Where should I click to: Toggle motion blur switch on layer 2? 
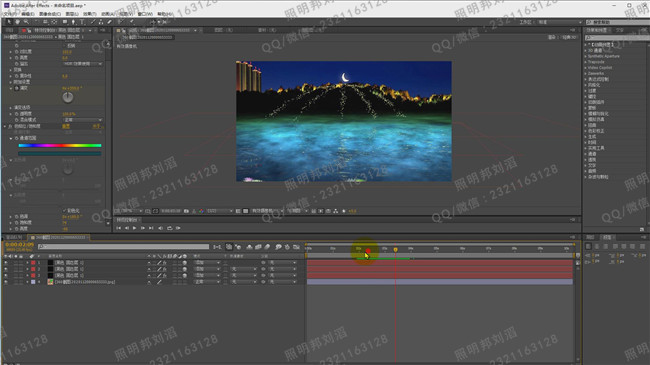tap(175, 269)
